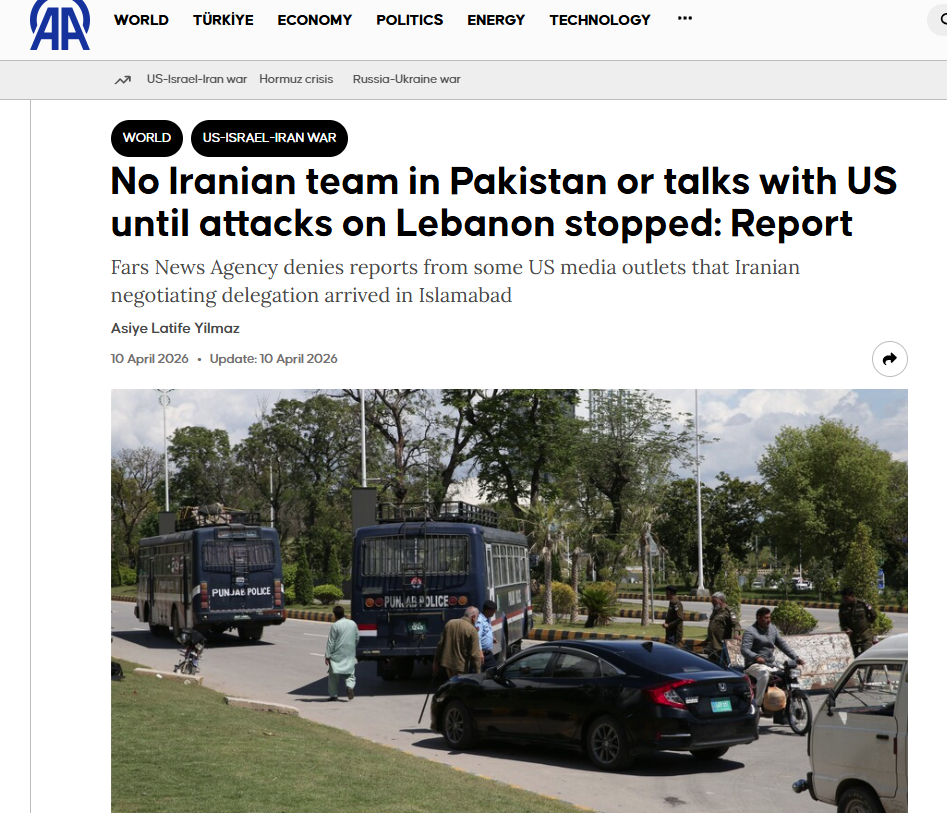Open the WORLD menu item
Screen dimensions: 947x813
tap(141, 20)
